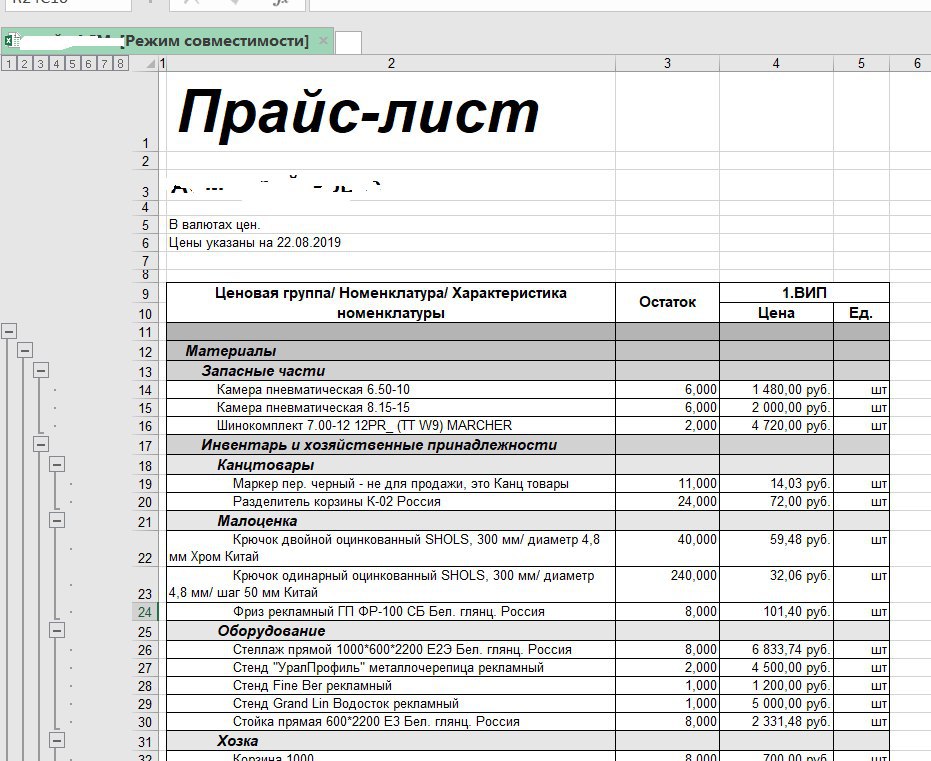Show outline level 8 rows
931x761 pixels.
tap(121, 64)
